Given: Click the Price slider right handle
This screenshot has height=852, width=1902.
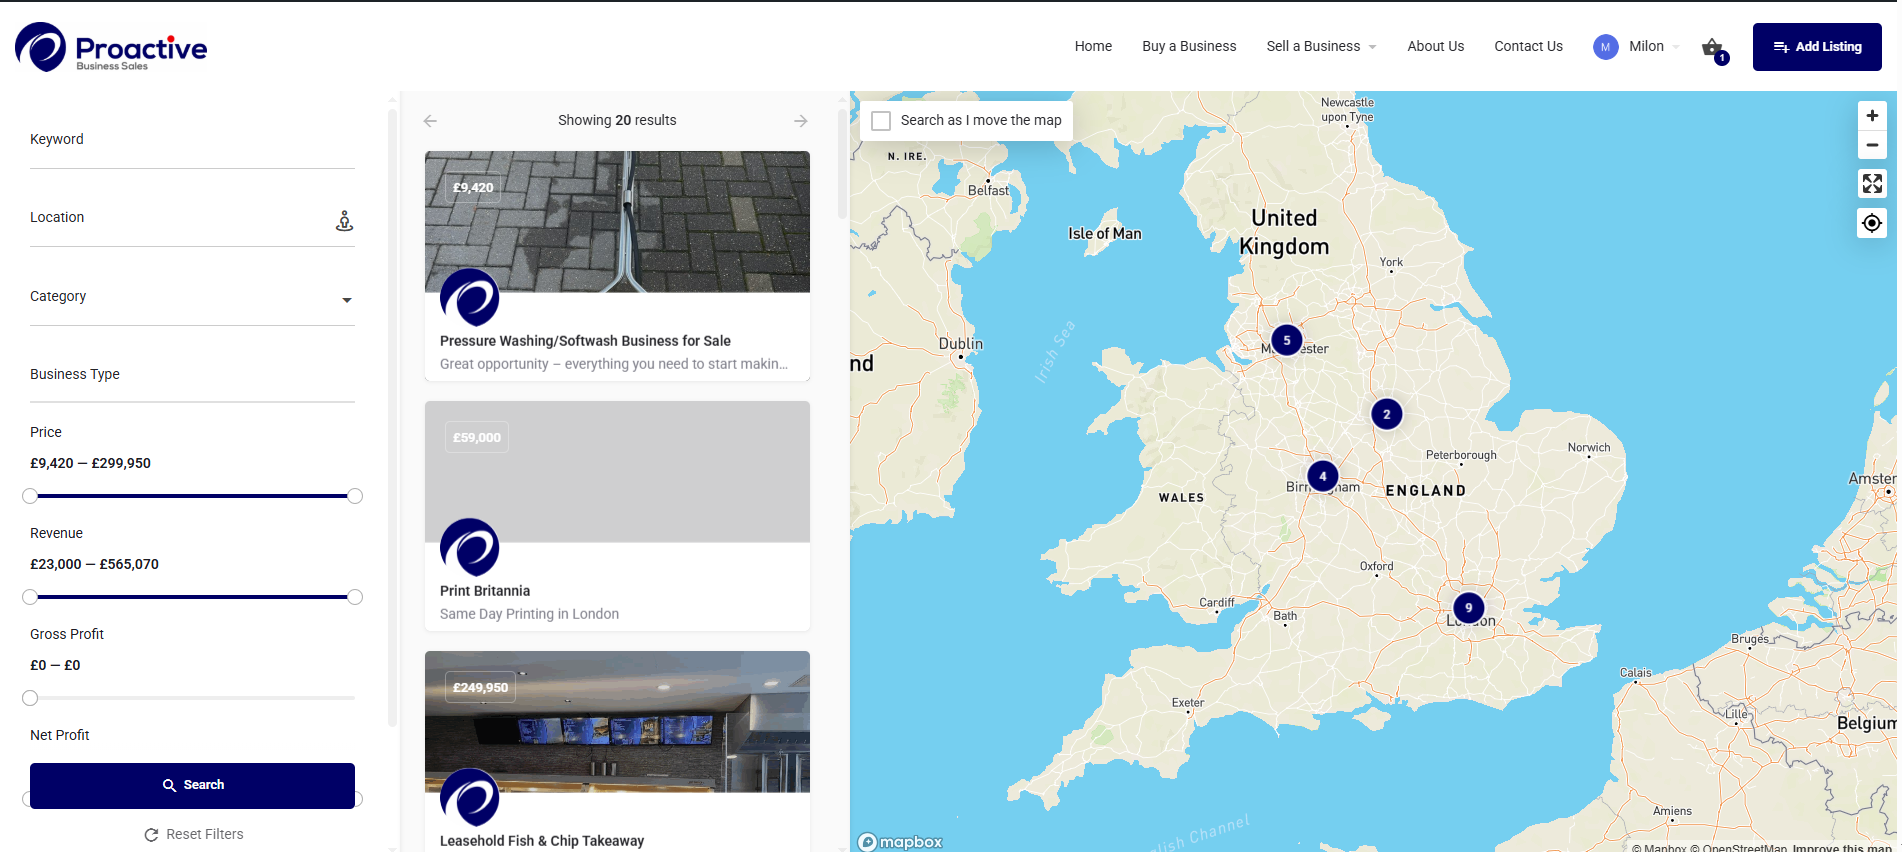Looking at the screenshot, I should (355, 496).
